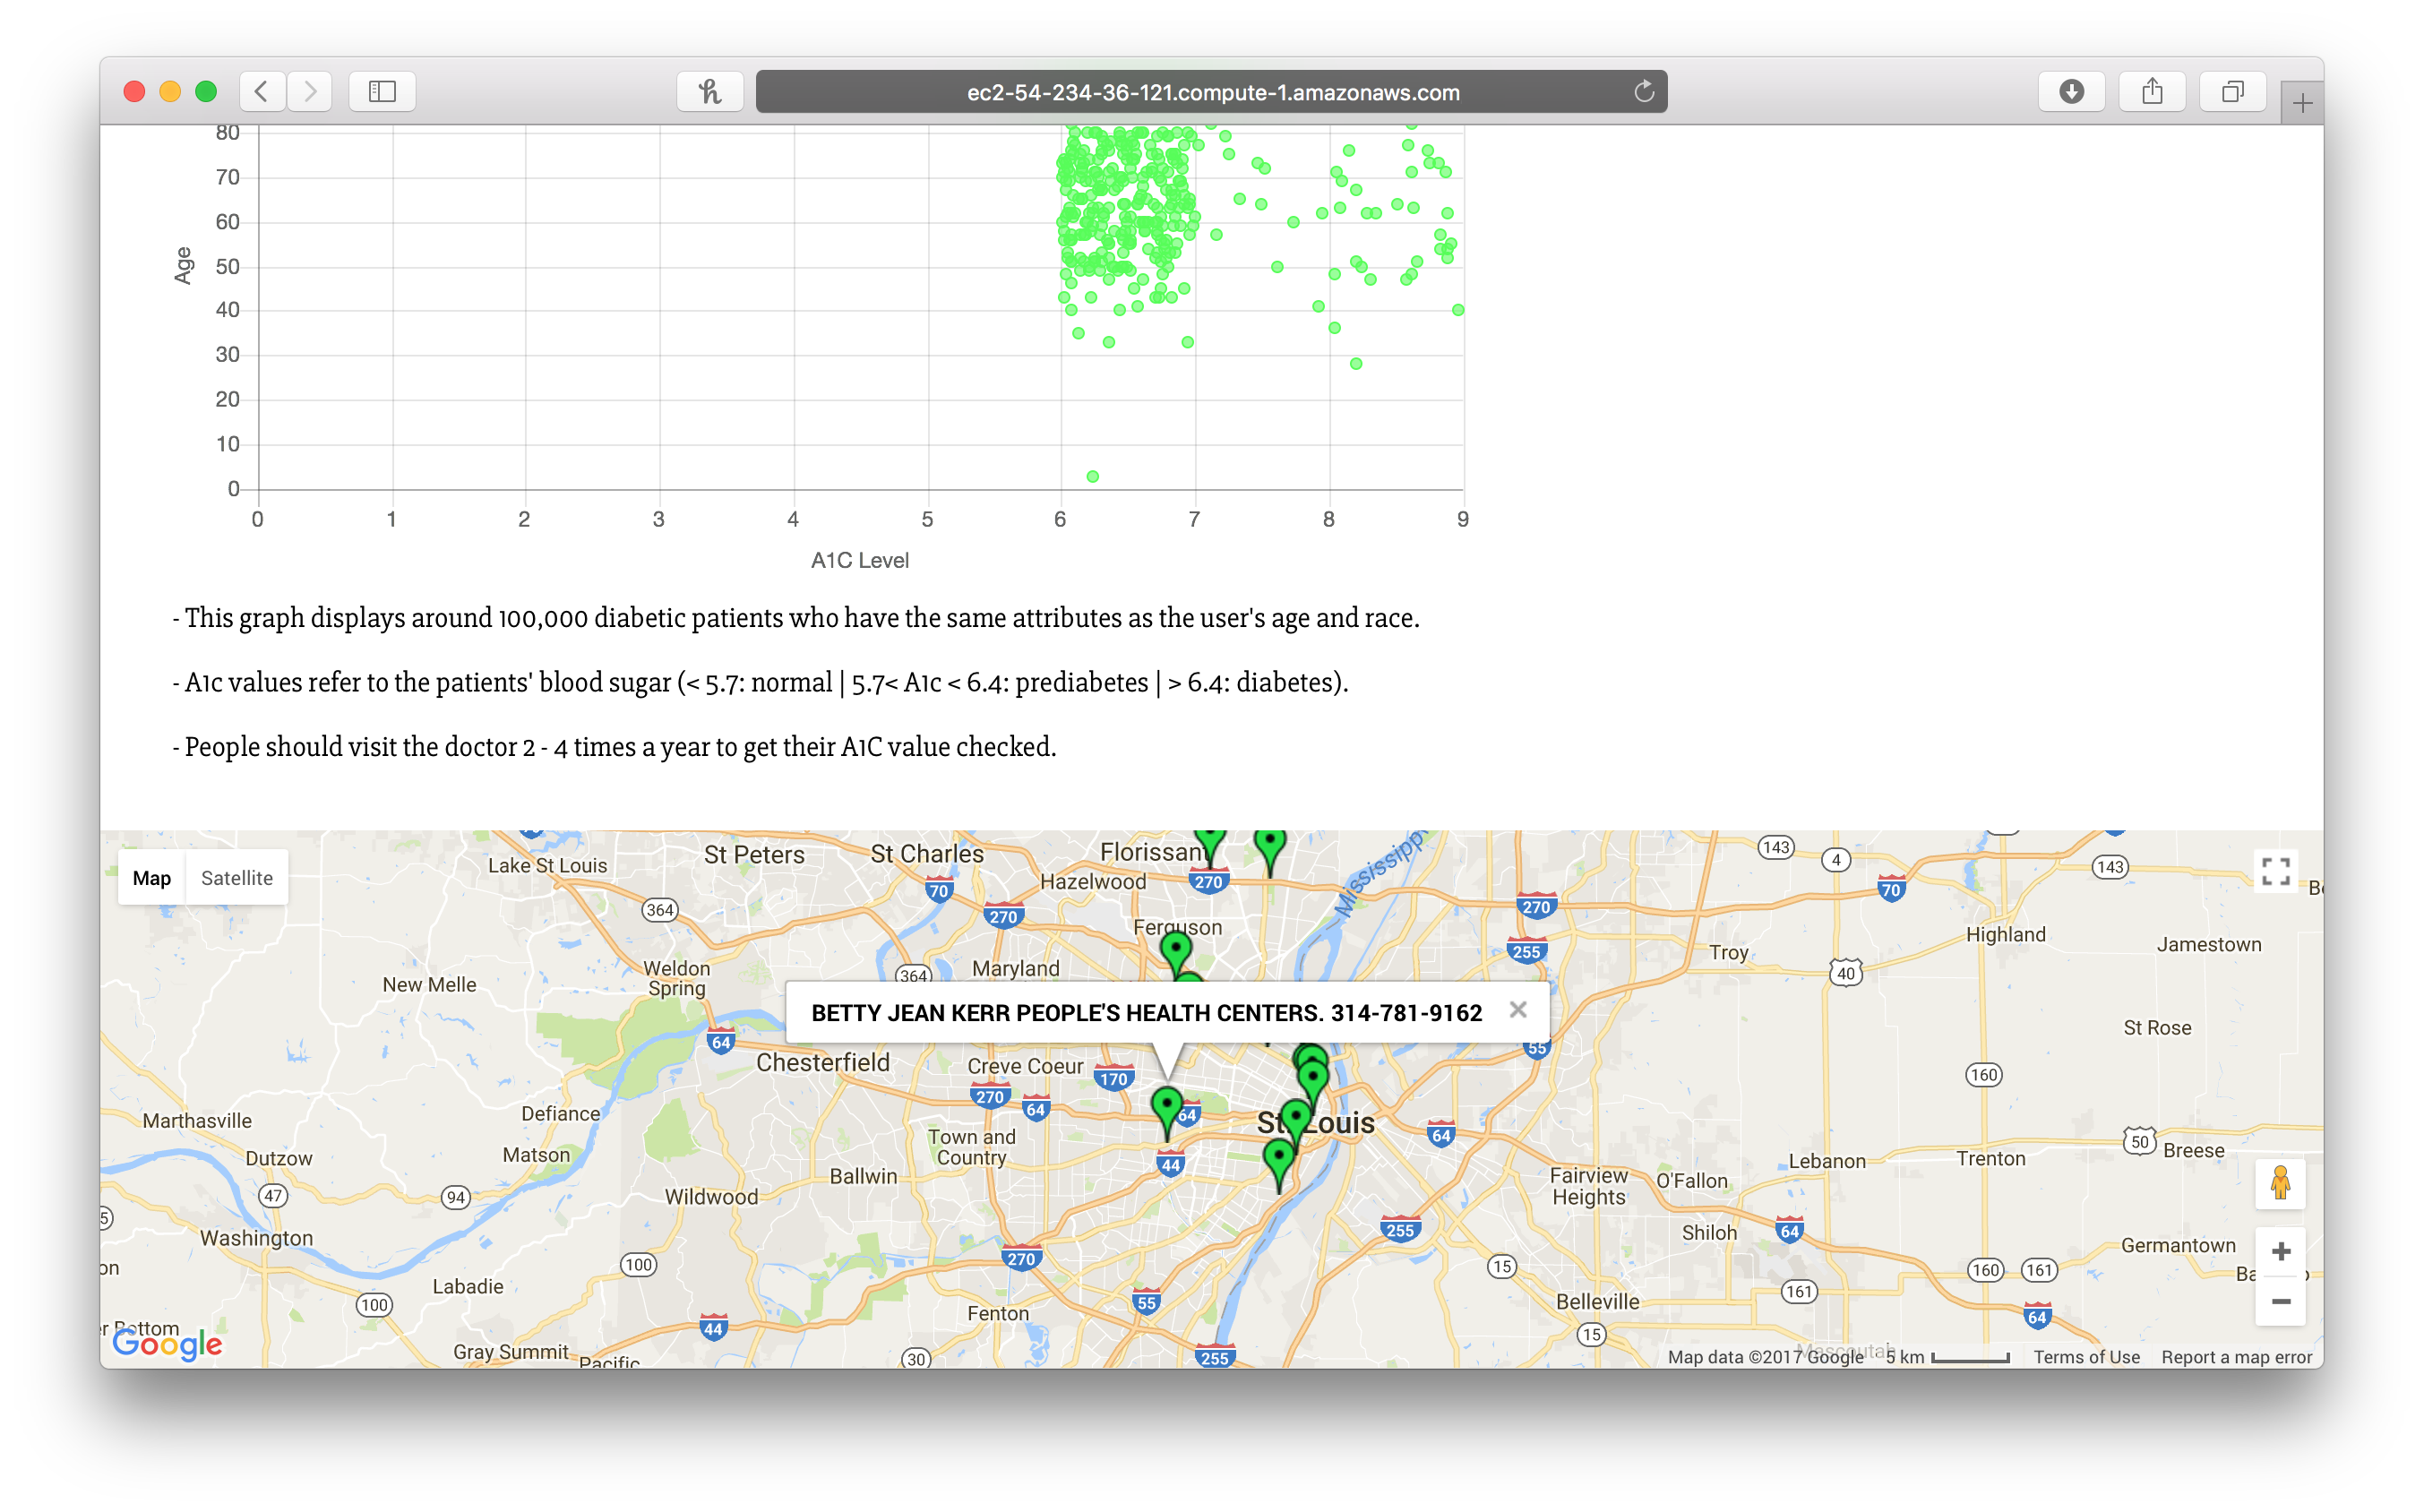Zoom out of the Google map
The height and width of the screenshot is (1512, 2424).
point(2280,1301)
